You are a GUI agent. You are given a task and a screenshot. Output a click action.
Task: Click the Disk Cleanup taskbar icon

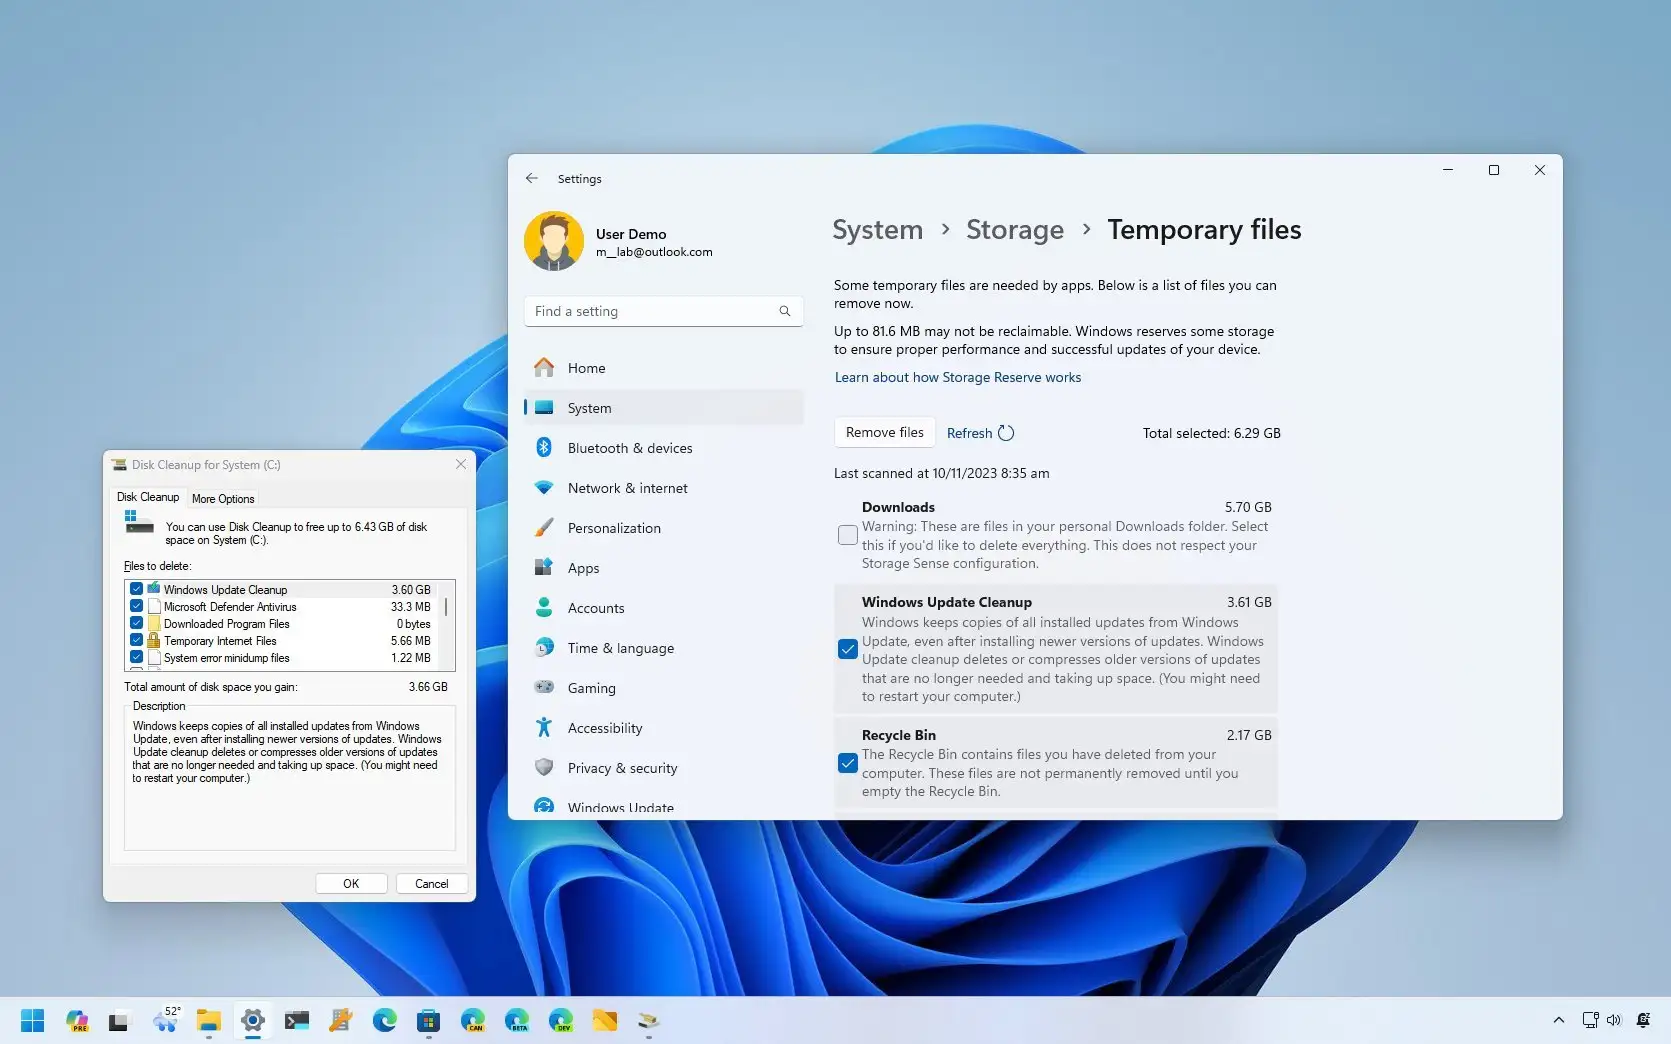click(x=649, y=1020)
